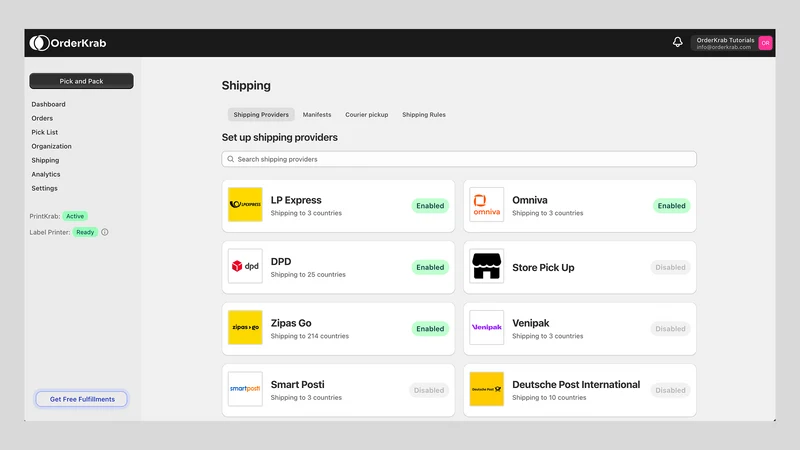800x450 pixels.
Task: Click the Smart Posti logo
Action: pos(245,389)
